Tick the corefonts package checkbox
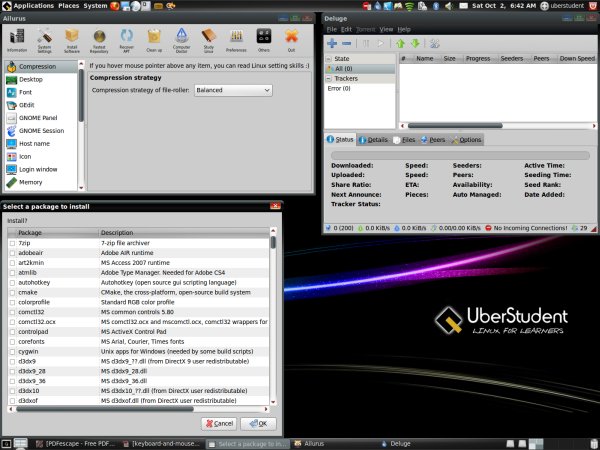The width and height of the screenshot is (600, 450). click(x=12, y=341)
